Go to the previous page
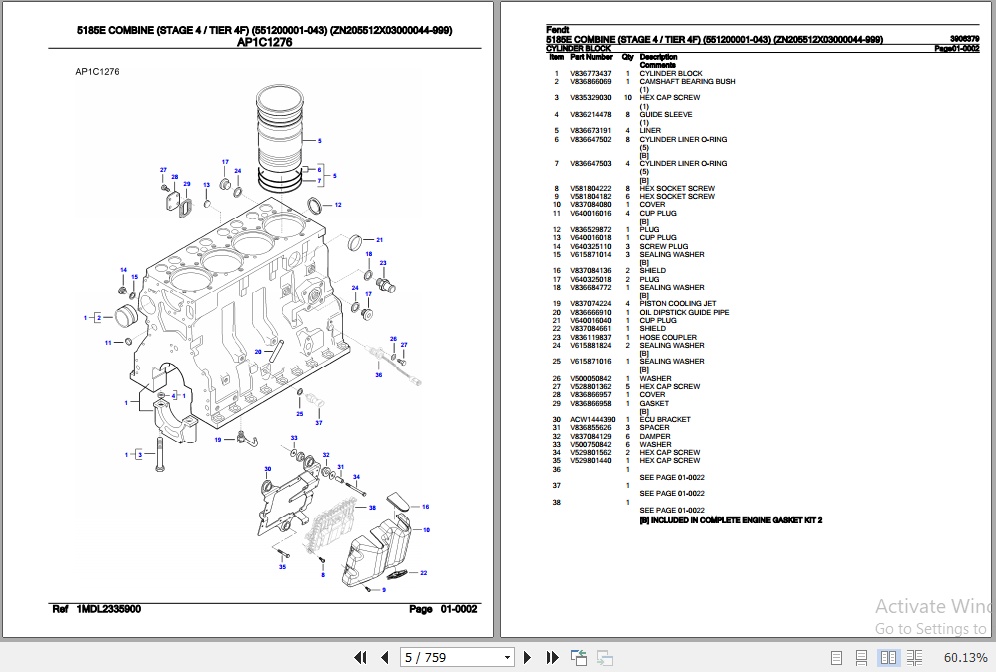Image resolution: width=996 pixels, height=672 pixels. click(384, 657)
